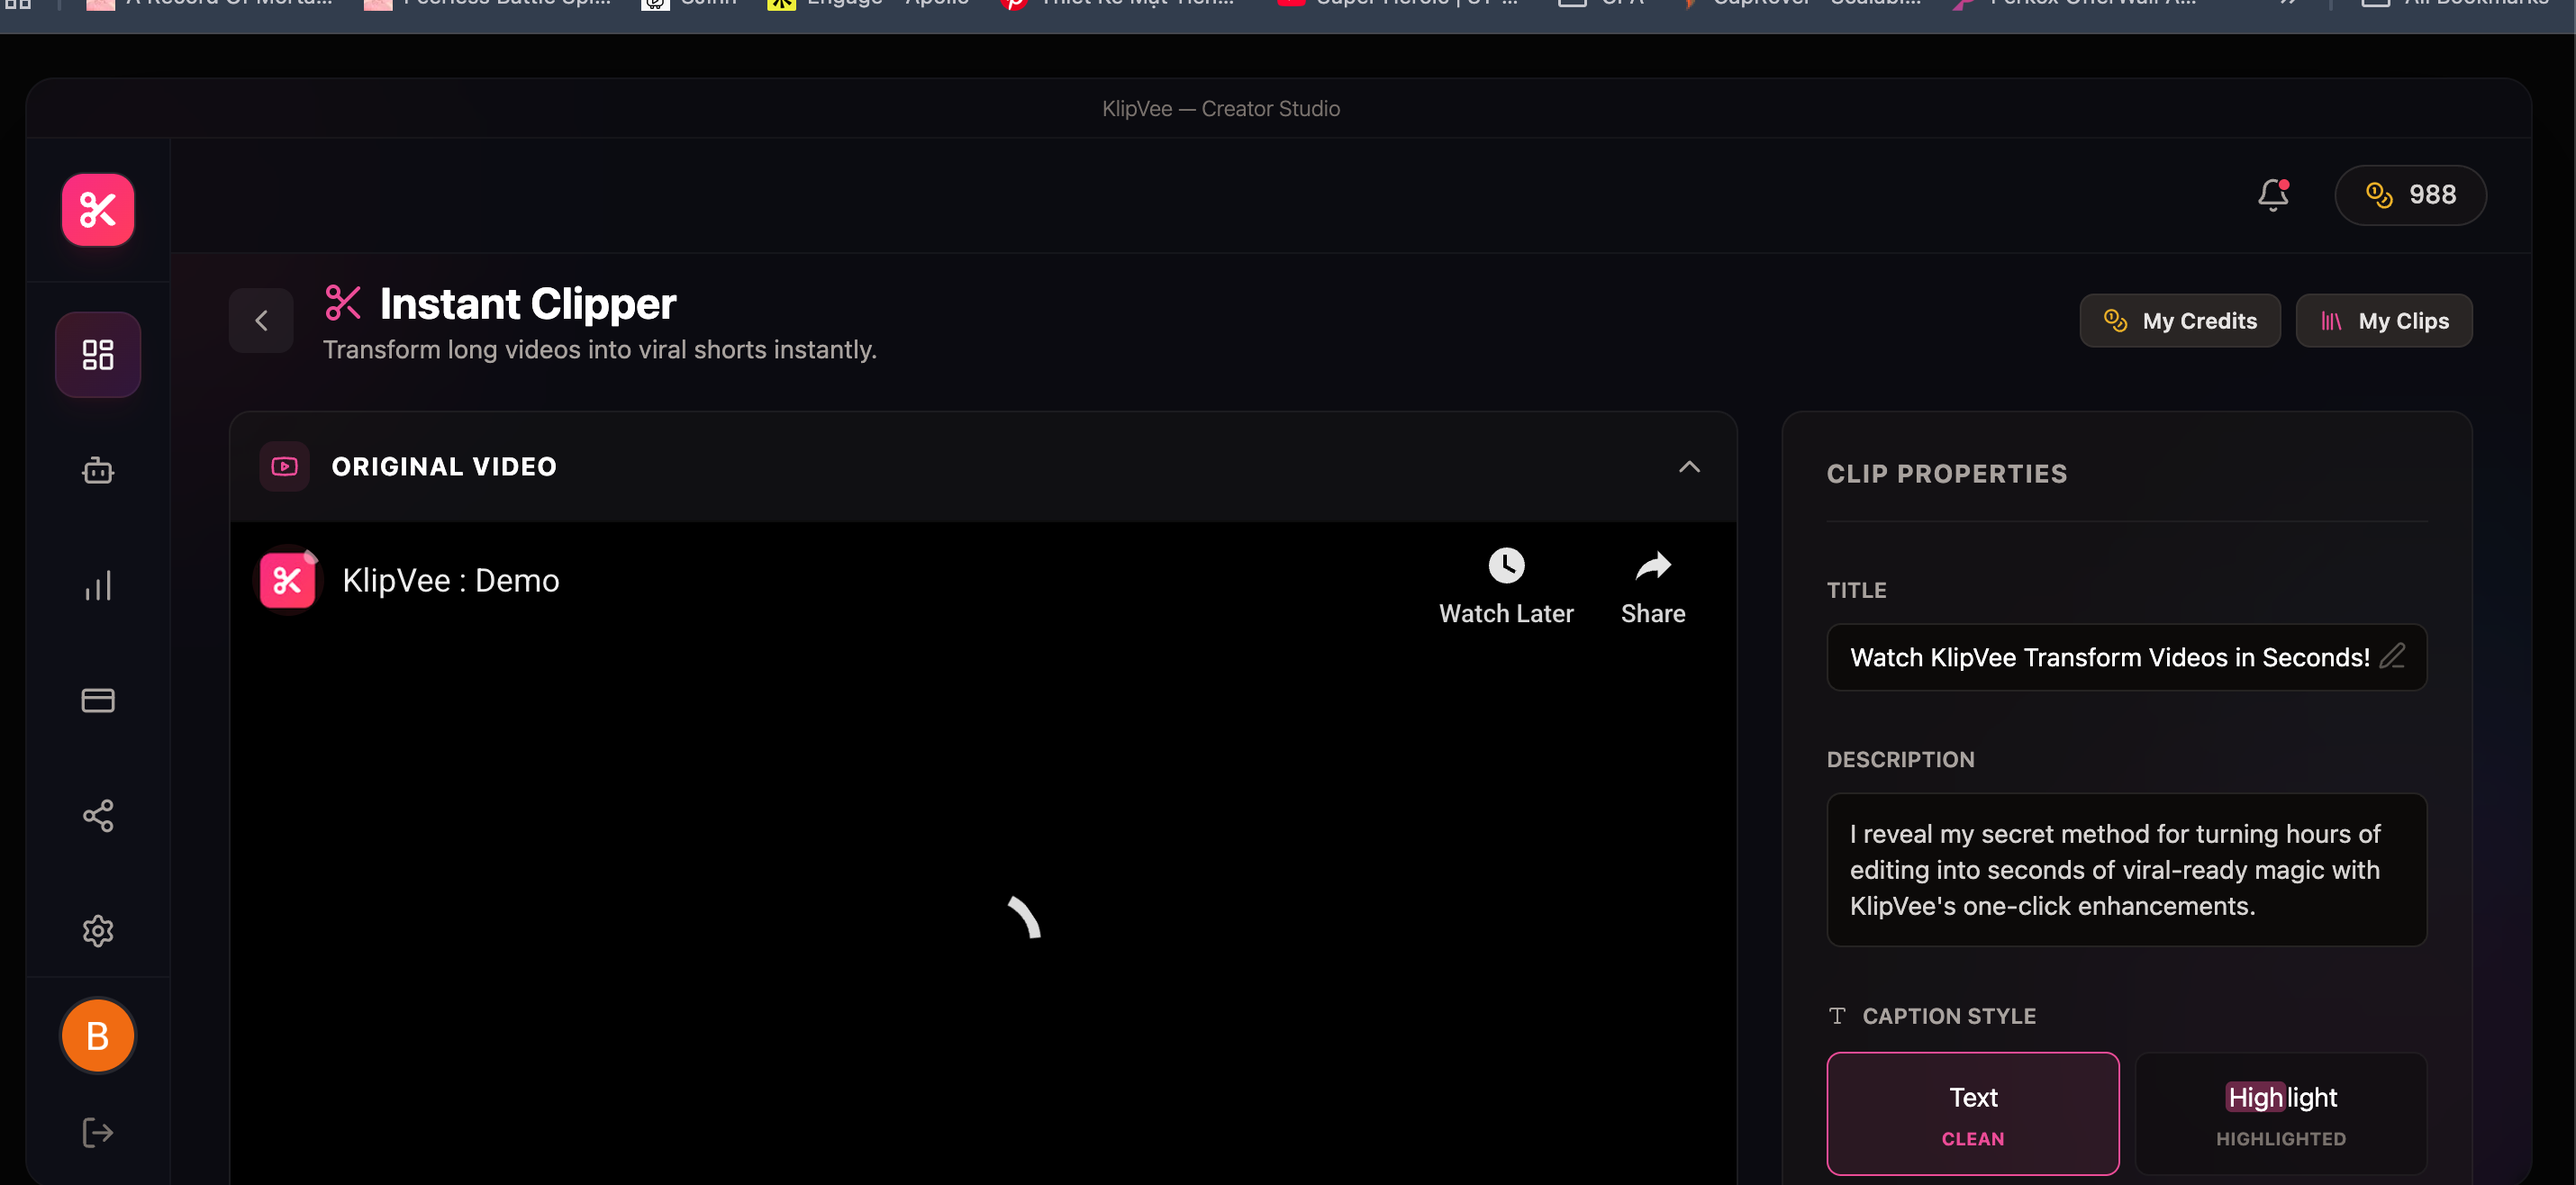The width and height of the screenshot is (2576, 1185).
Task: Open My Clips library
Action: [2383, 320]
